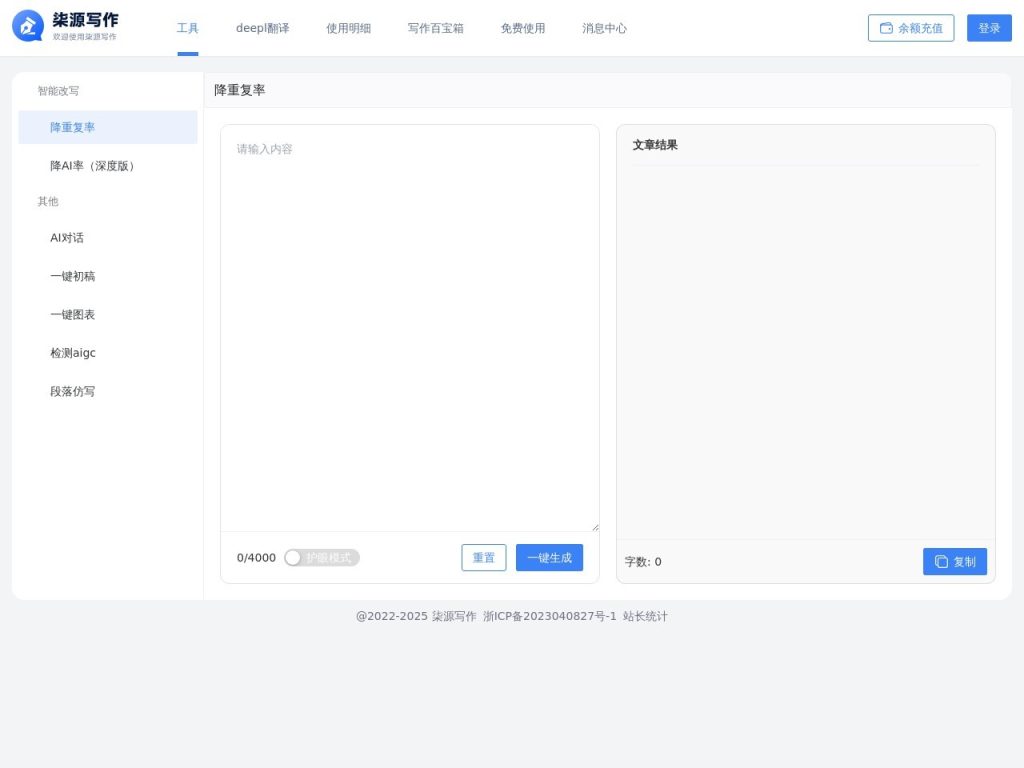Select 降AI率（深度版） in the sidebar
Screen dimensions: 1024x768
click(x=108, y=166)
